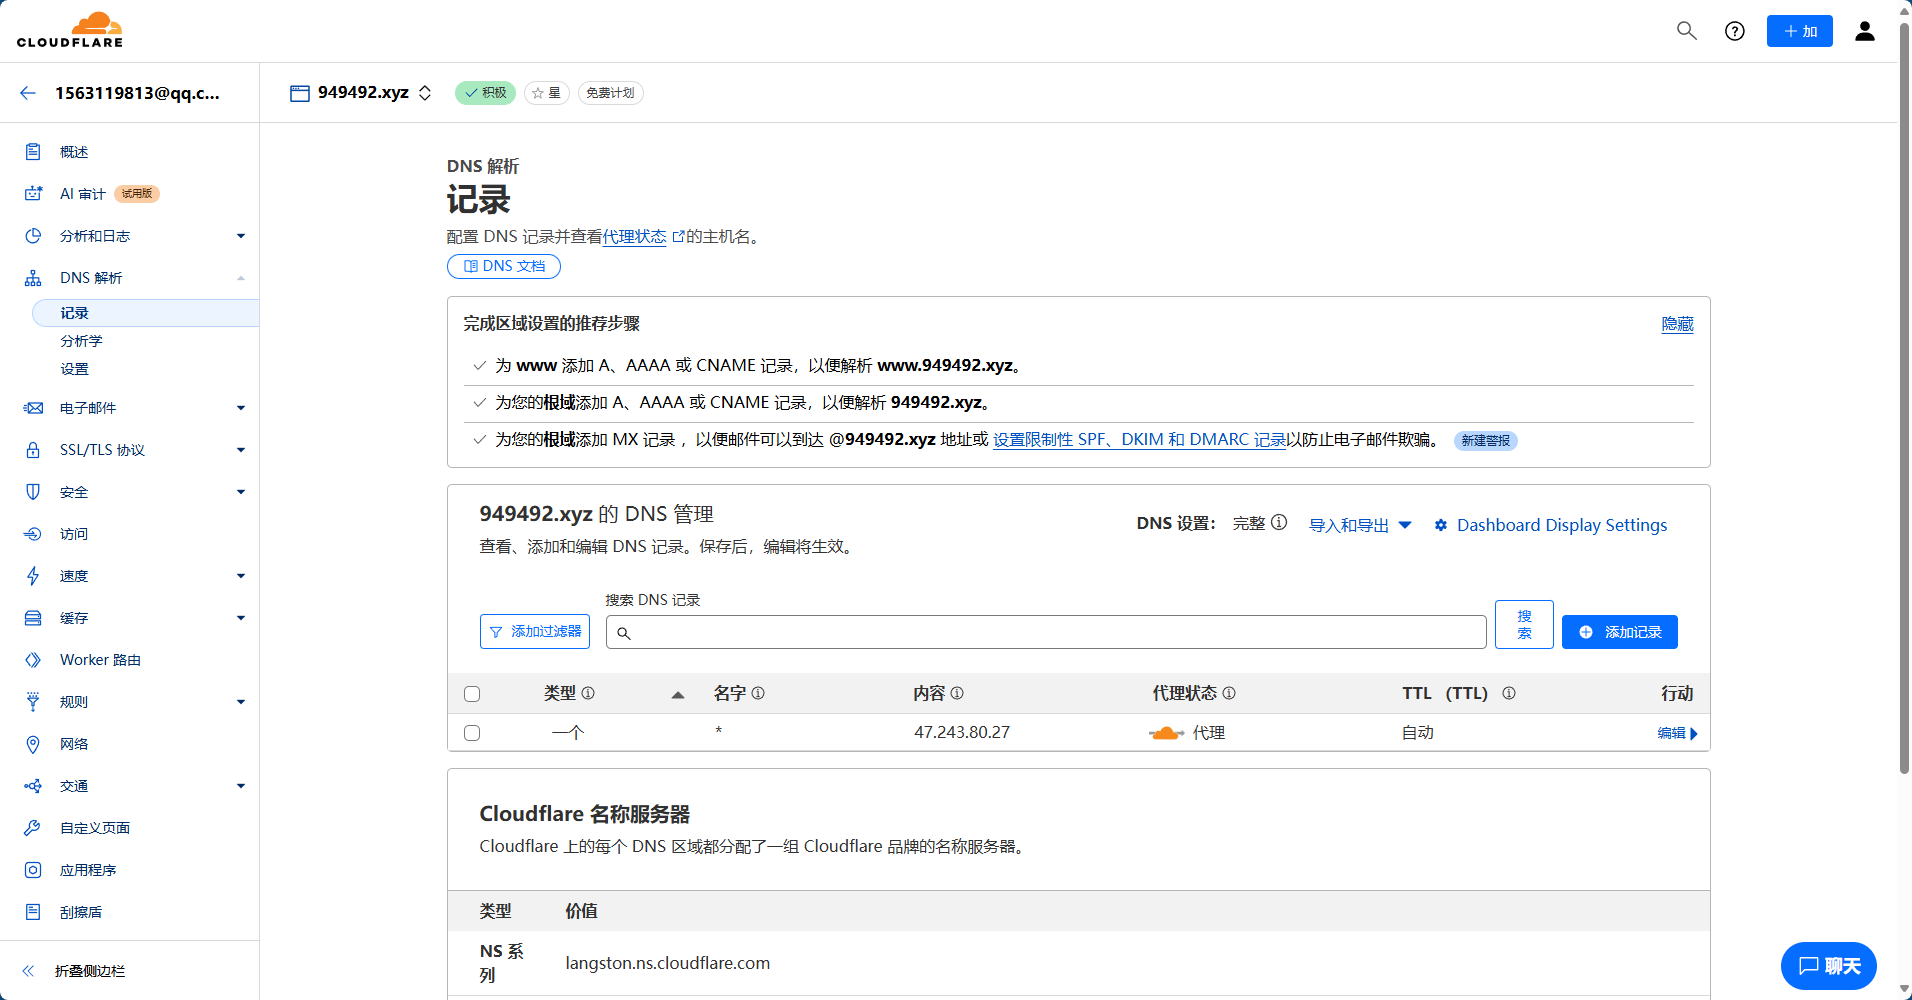The width and height of the screenshot is (1912, 1000).
Task: Click the page vertical scrollbar
Action: click(x=1904, y=400)
